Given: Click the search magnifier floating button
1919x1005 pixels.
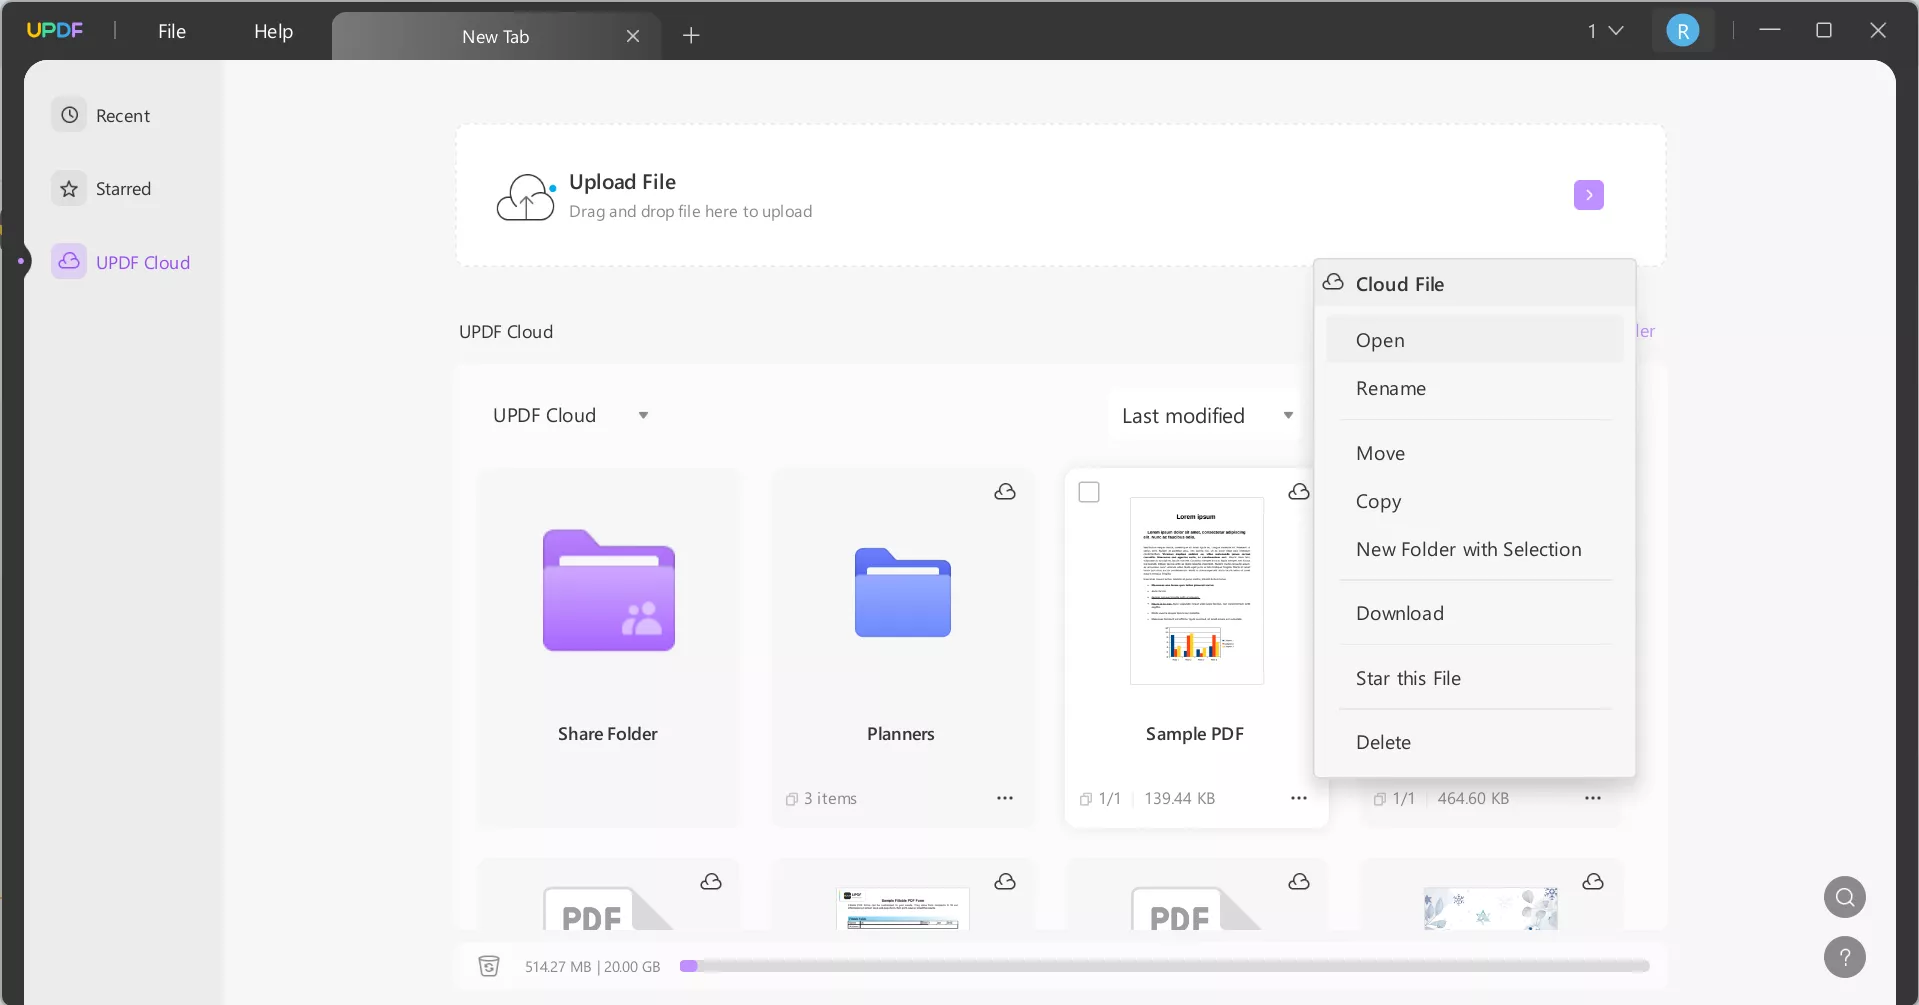Looking at the screenshot, I should click(x=1845, y=897).
